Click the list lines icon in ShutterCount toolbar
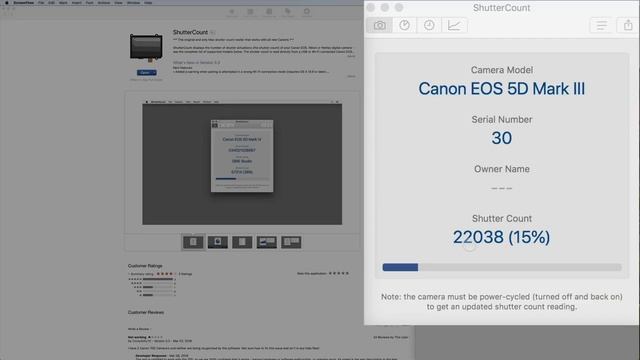The width and height of the screenshot is (640, 360). (x=601, y=25)
